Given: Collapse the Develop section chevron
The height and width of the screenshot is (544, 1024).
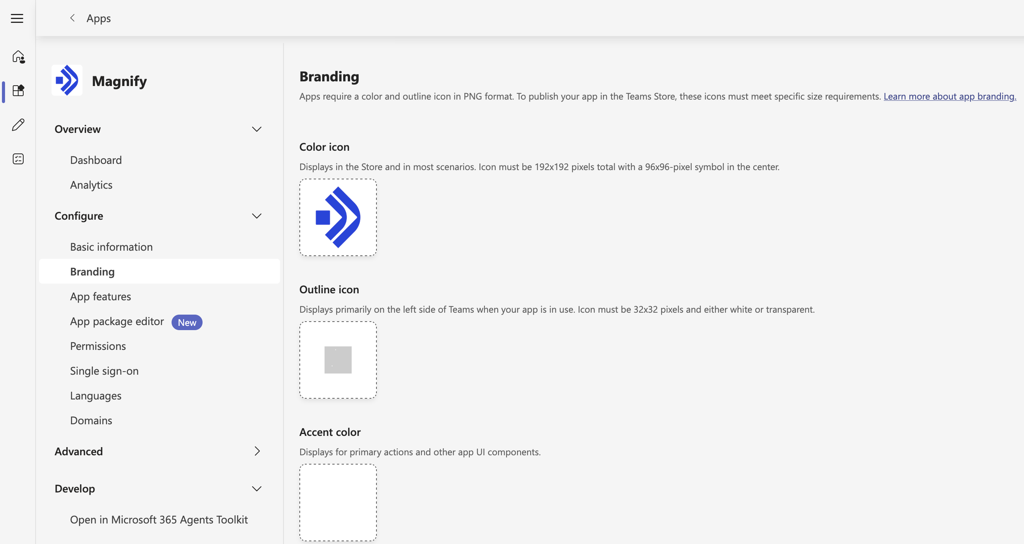Looking at the screenshot, I should click(256, 489).
